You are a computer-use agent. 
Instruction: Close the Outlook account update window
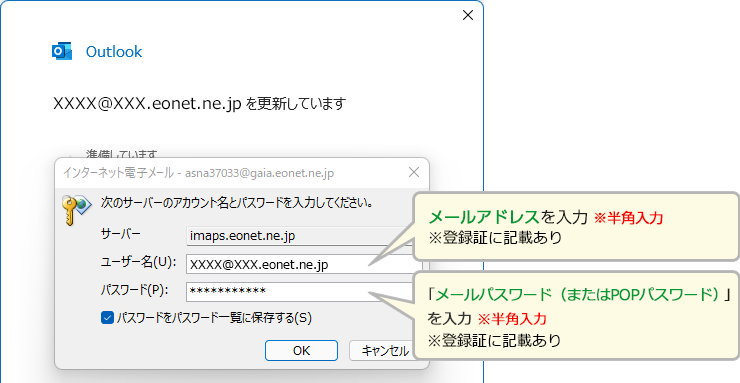tap(468, 16)
